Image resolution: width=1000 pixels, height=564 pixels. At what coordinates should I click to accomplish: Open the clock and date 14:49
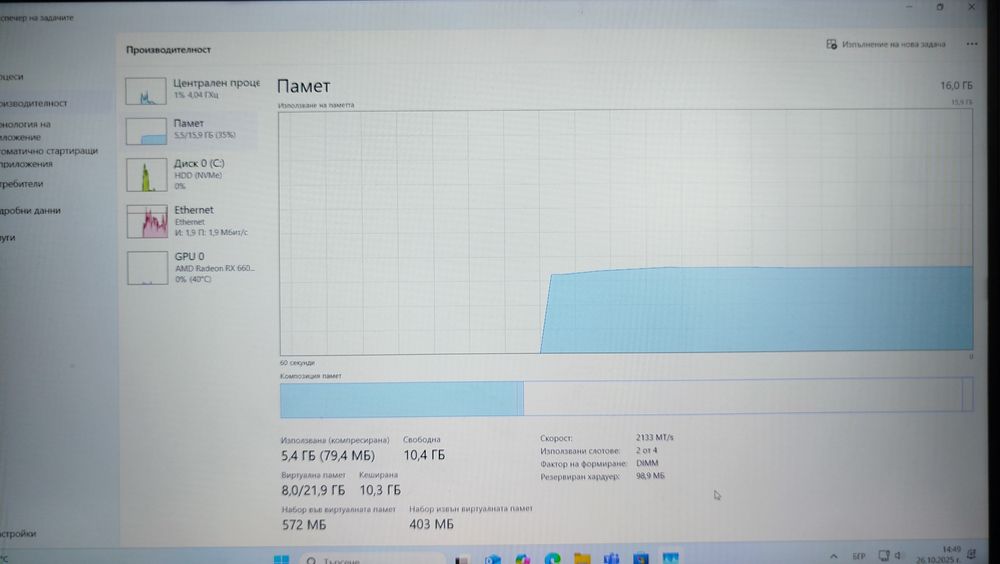(x=938, y=554)
